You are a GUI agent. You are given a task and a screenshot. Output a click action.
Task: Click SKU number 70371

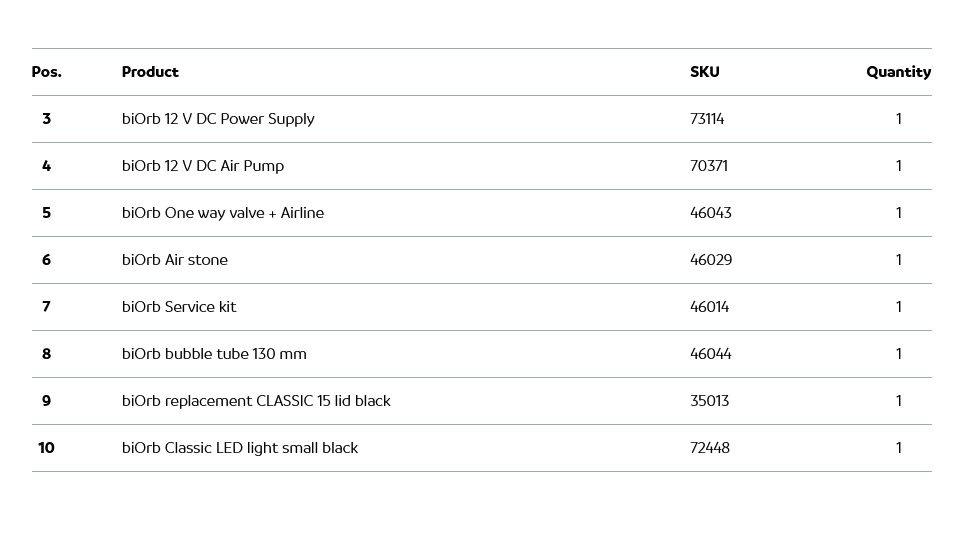(709, 166)
